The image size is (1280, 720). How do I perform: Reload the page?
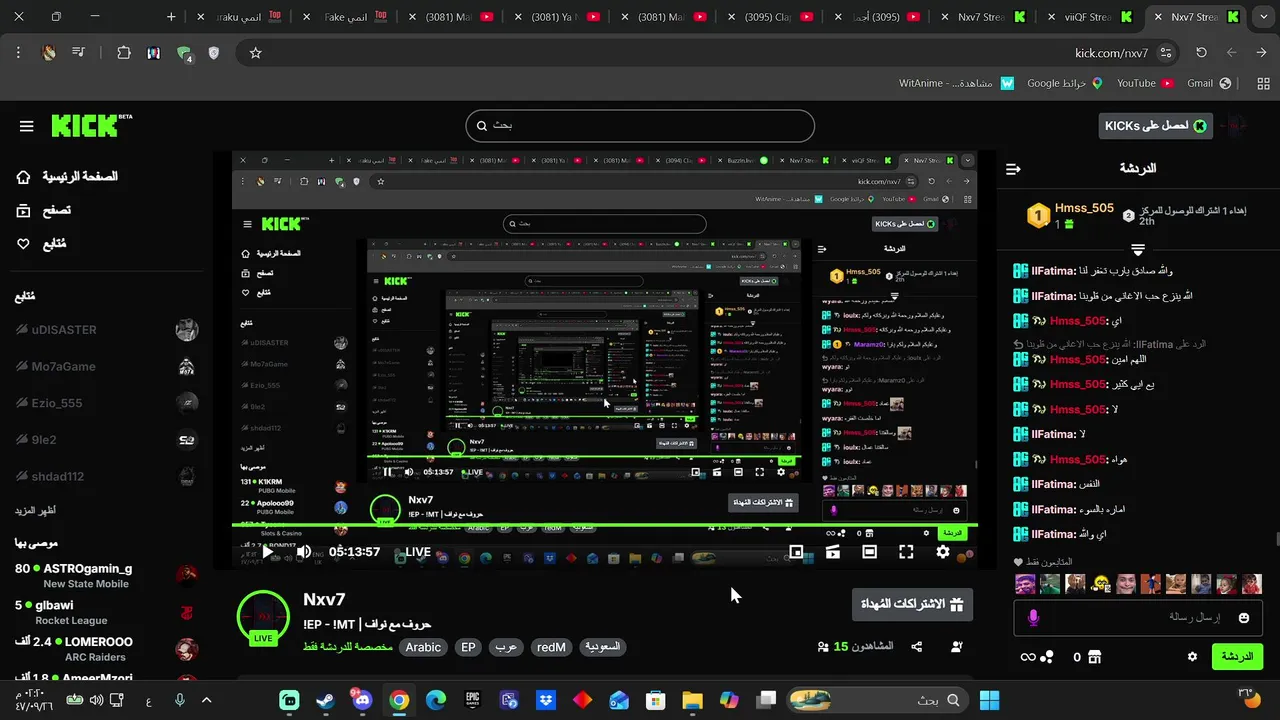(x=1201, y=53)
